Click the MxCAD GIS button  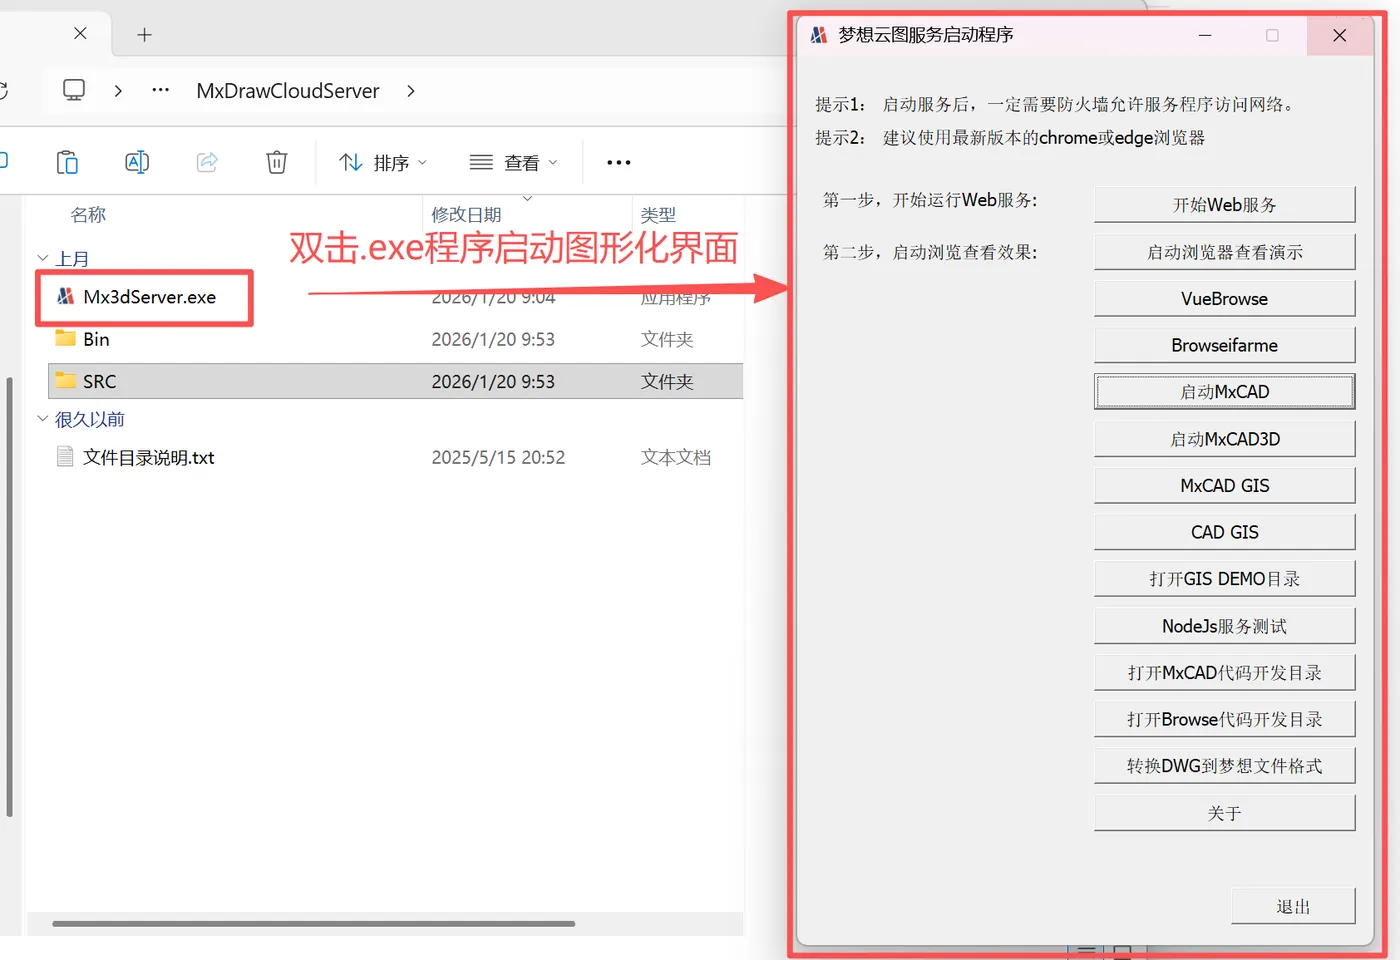pyautogui.click(x=1225, y=485)
